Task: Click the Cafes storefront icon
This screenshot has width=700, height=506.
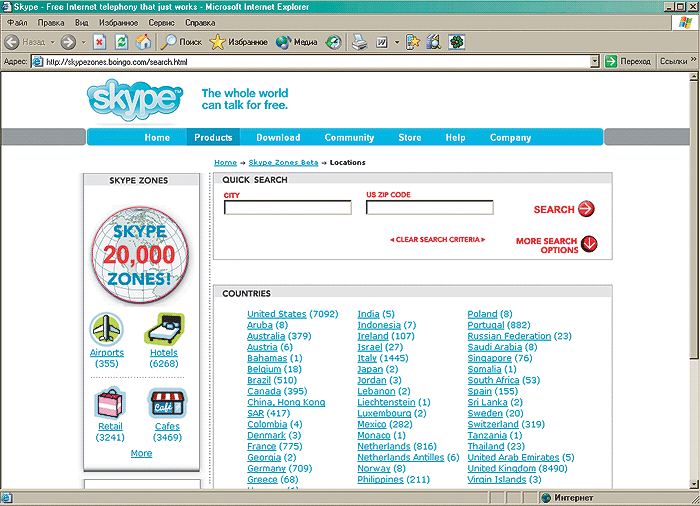Action: (167, 403)
